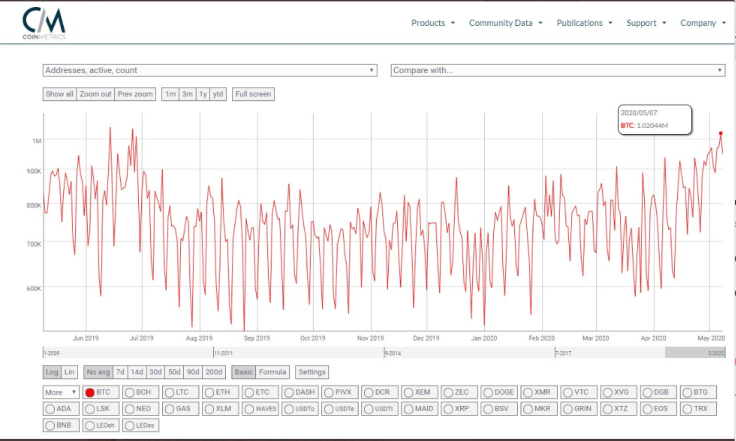
Task: Click the Coin Metrics logo
Action: pyautogui.click(x=44, y=23)
